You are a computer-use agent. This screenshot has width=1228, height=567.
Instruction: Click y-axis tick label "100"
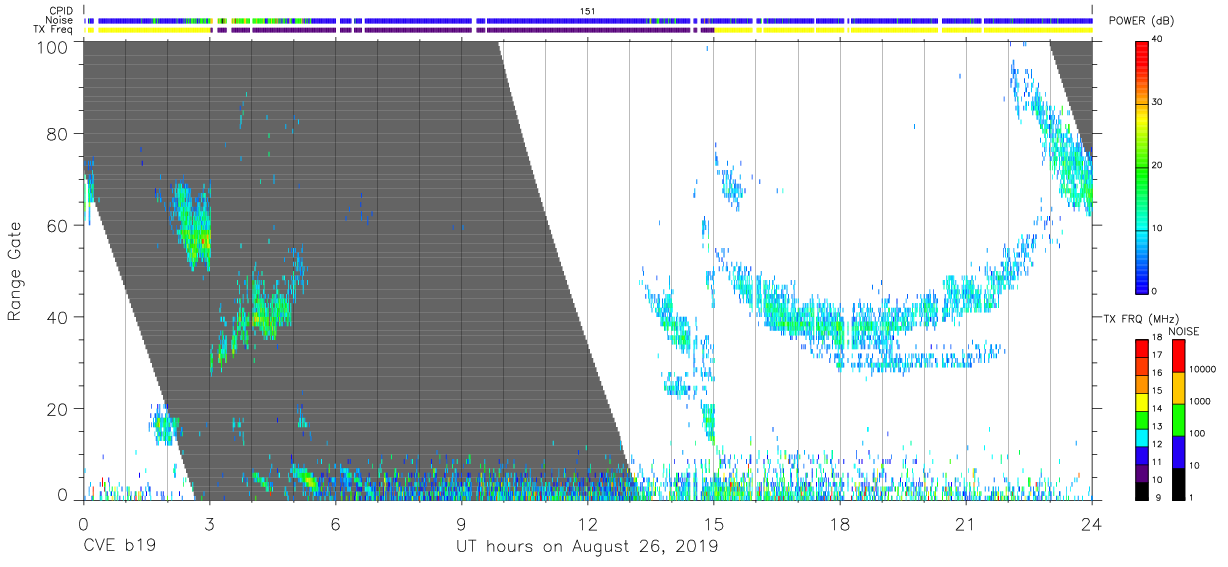[x=52, y=46]
